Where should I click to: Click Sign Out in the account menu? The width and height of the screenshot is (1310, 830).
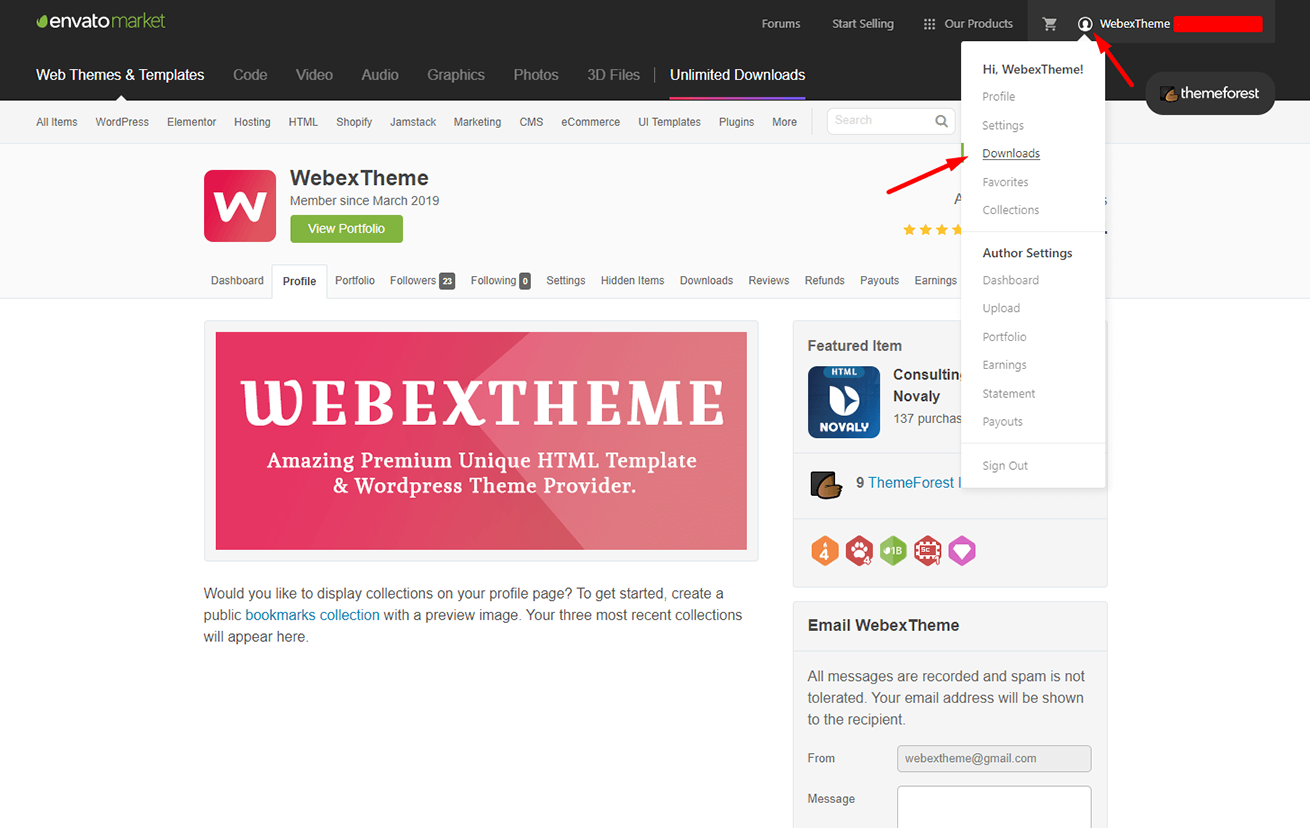click(x=1004, y=465)
